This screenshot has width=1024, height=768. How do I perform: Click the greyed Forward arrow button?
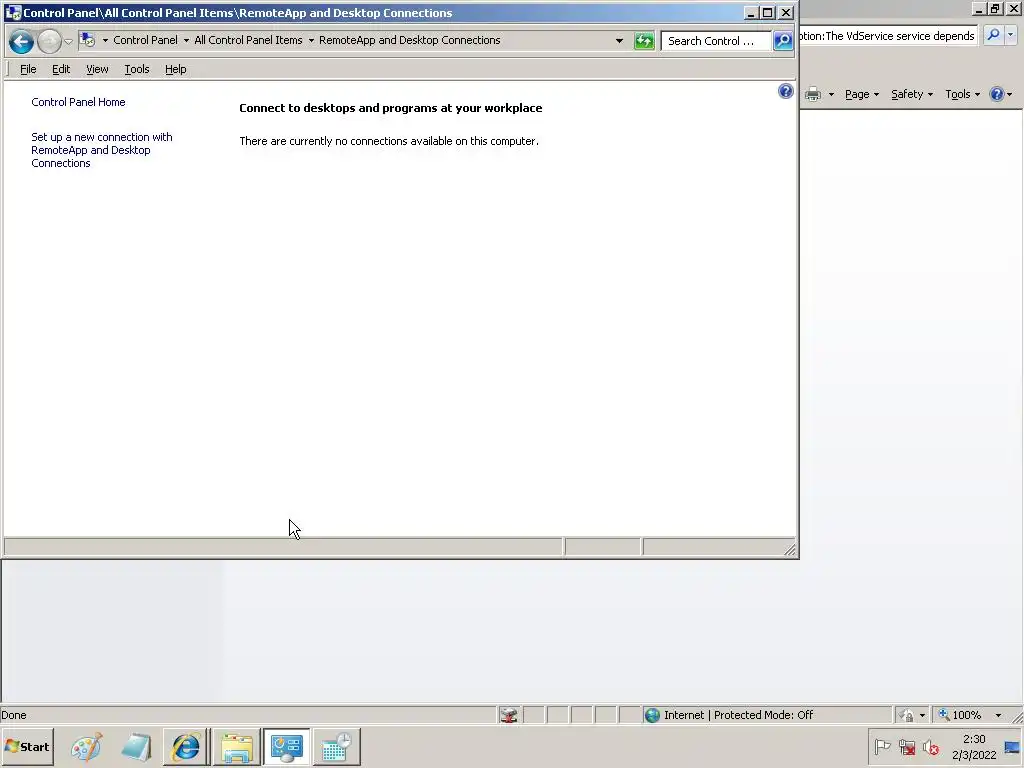point(49,41)
